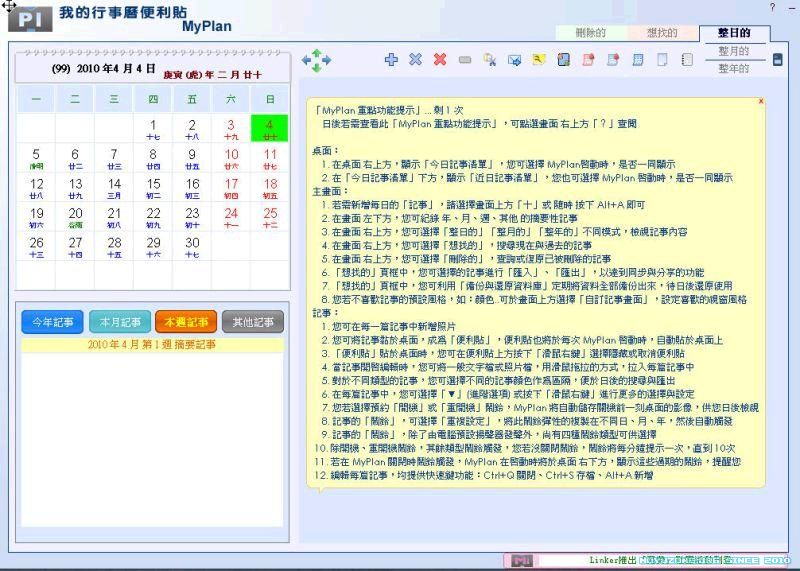Open 其他記事 notes

[253, 322]
